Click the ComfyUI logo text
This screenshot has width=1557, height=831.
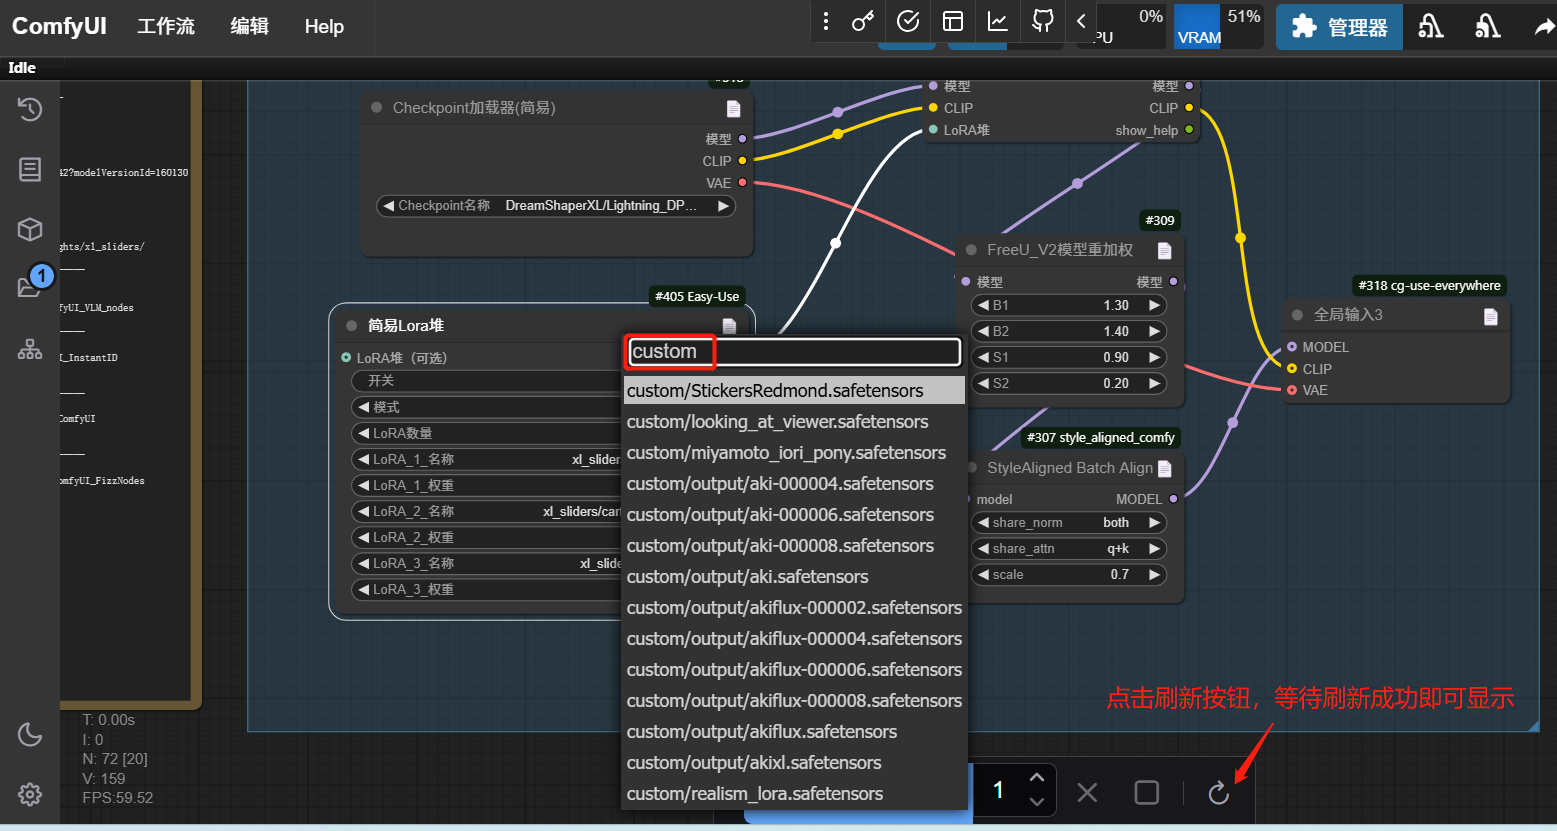[59, 26]
